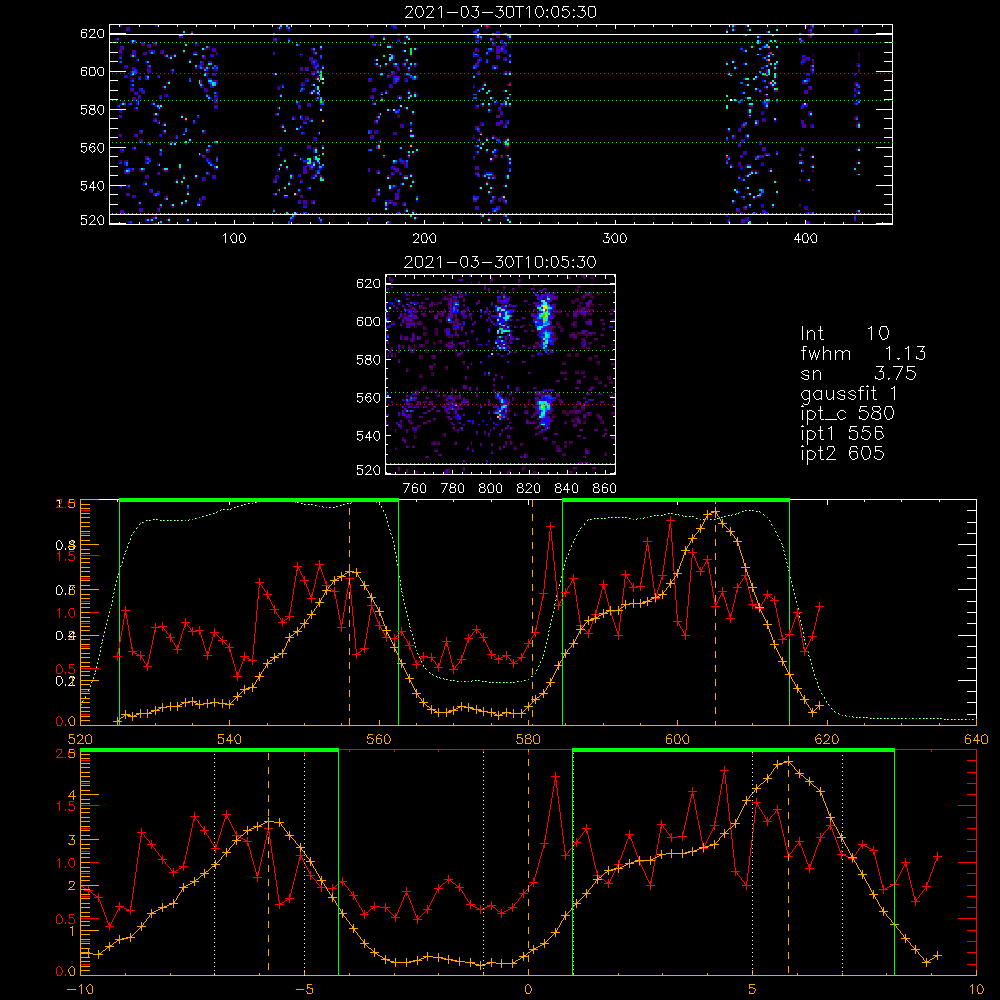Click x-axis label 5 of the bottom plot
1000x1000 pixels.
pyautogui.click(x=753, y=990)
